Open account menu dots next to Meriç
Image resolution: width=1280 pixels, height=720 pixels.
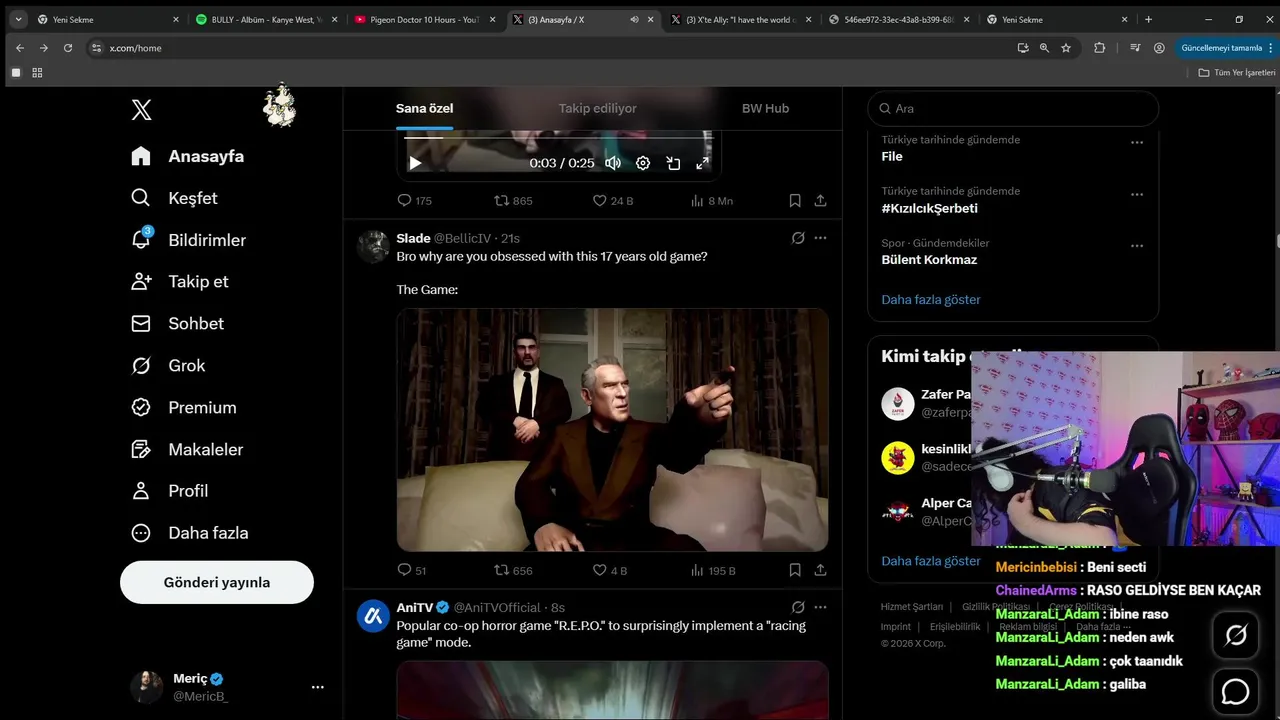(317, 687)
